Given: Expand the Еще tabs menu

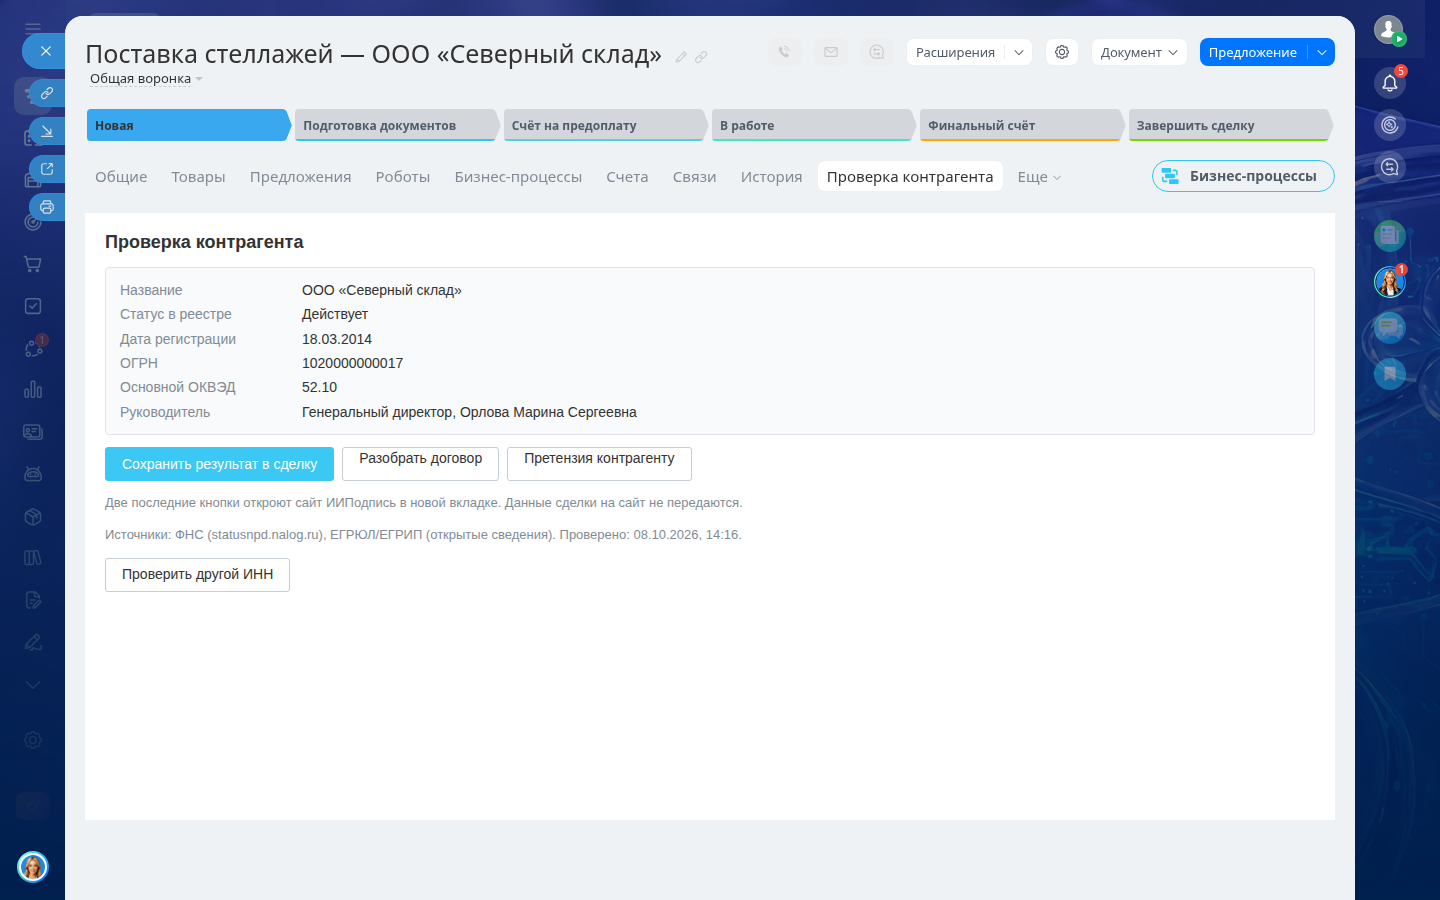Looking at the screenshot, I should [1039, 177].
